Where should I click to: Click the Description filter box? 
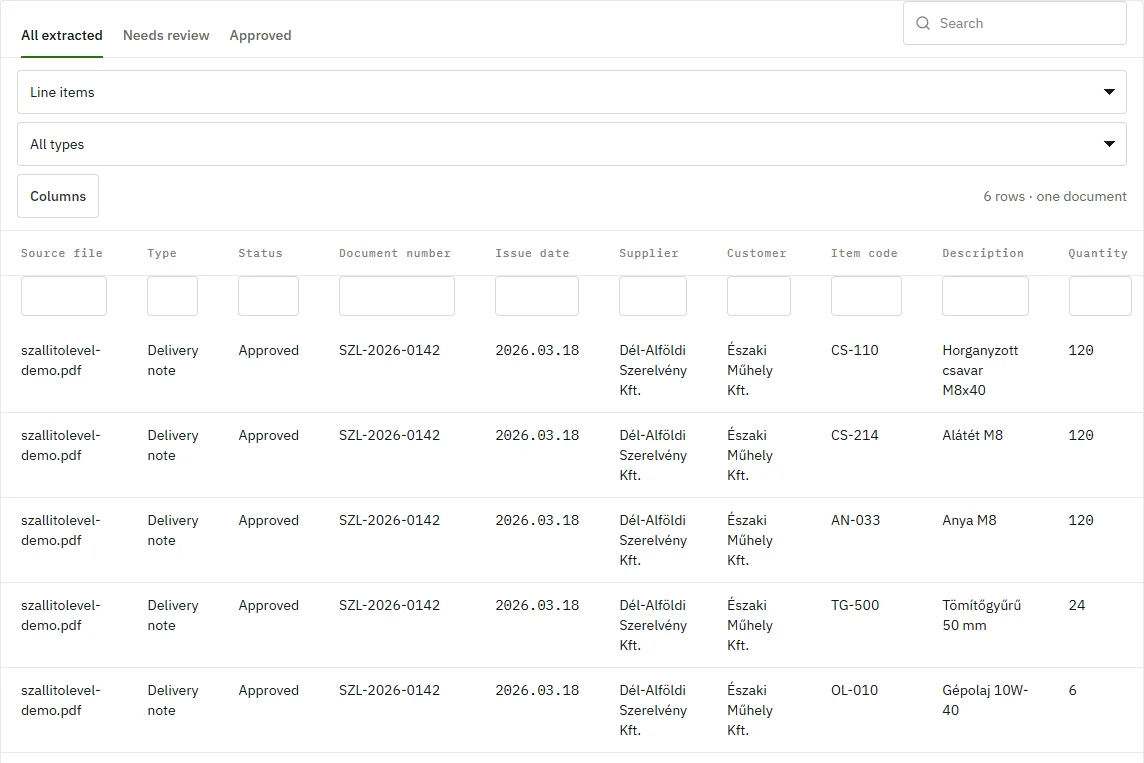click(x=986, y=296)
